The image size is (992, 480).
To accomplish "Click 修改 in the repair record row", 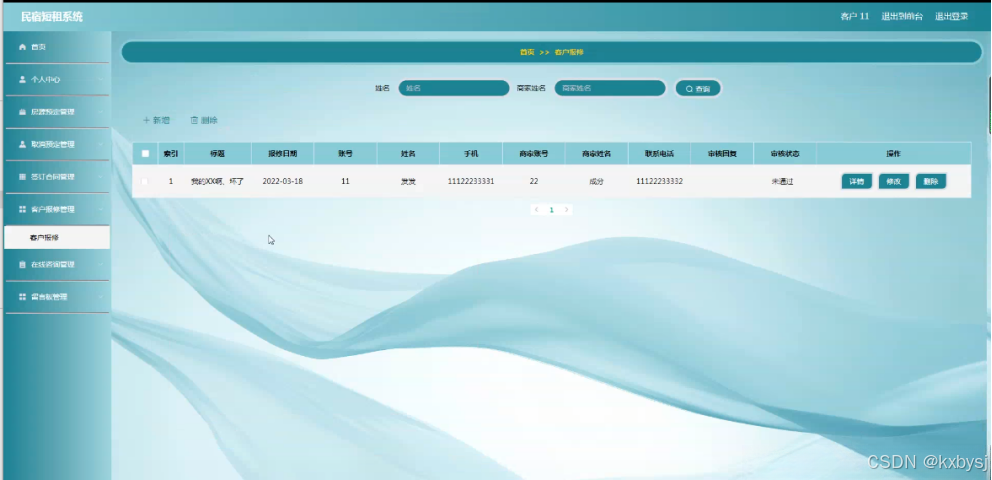I will pyautogui.click(x=894, y=182).
